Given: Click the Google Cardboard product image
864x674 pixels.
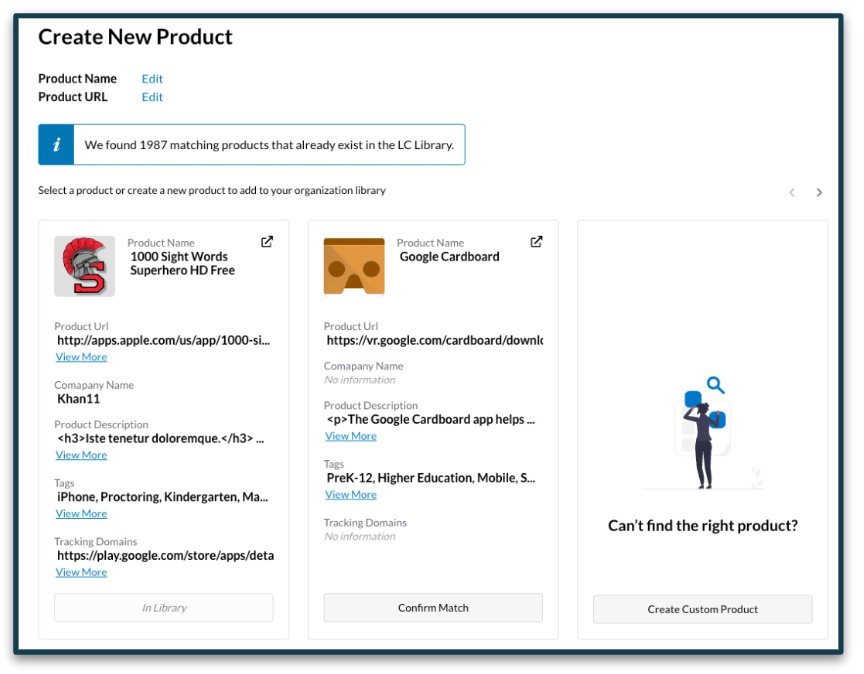Looking at the screenshot, I should pyautogui.click(x=354, y=266).
